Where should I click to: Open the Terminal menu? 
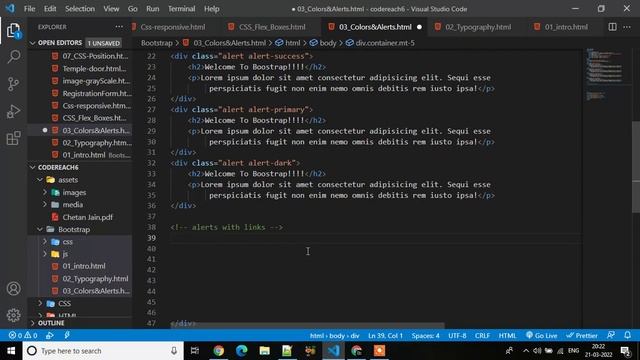(x=181, y=9)
